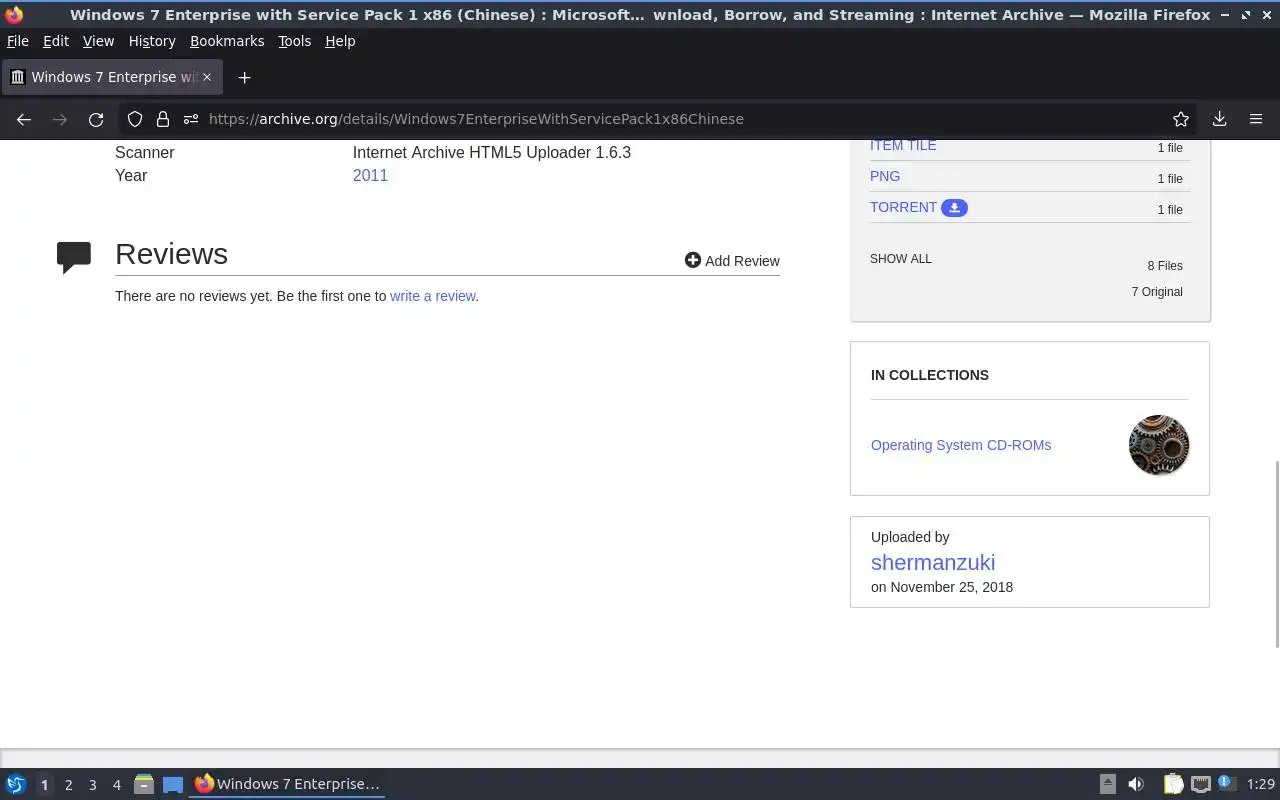This screenshot has height=800, width=1280.
Task: Open the Help menu
Action: 340,41
